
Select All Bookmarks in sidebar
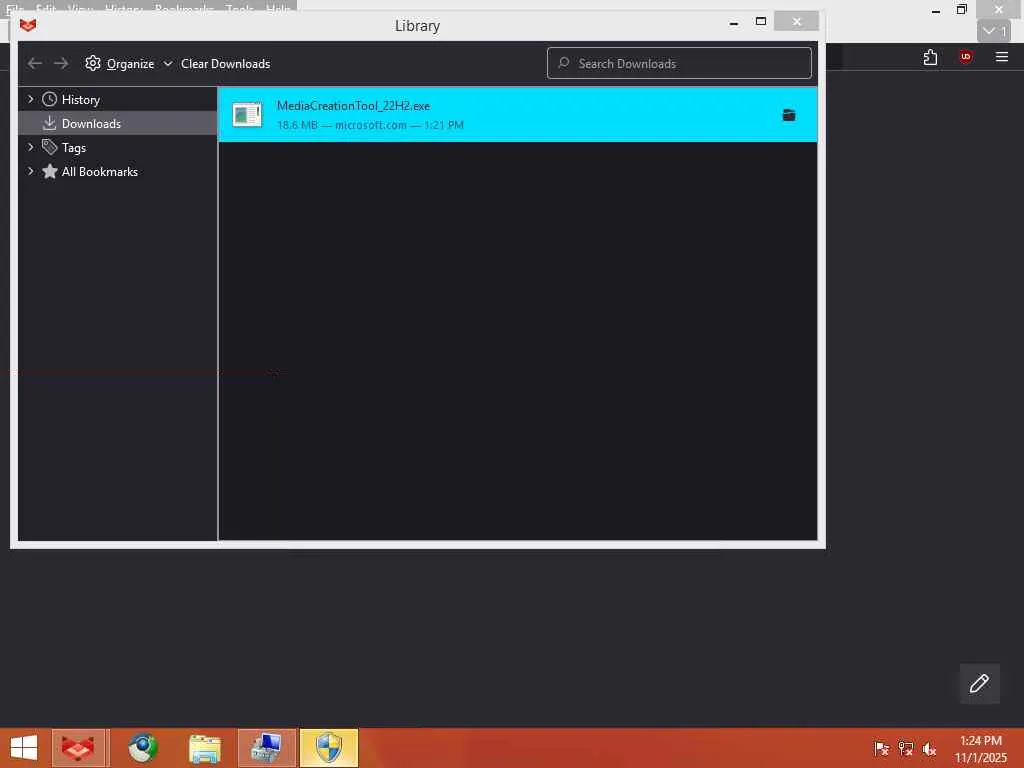(118, 172)
